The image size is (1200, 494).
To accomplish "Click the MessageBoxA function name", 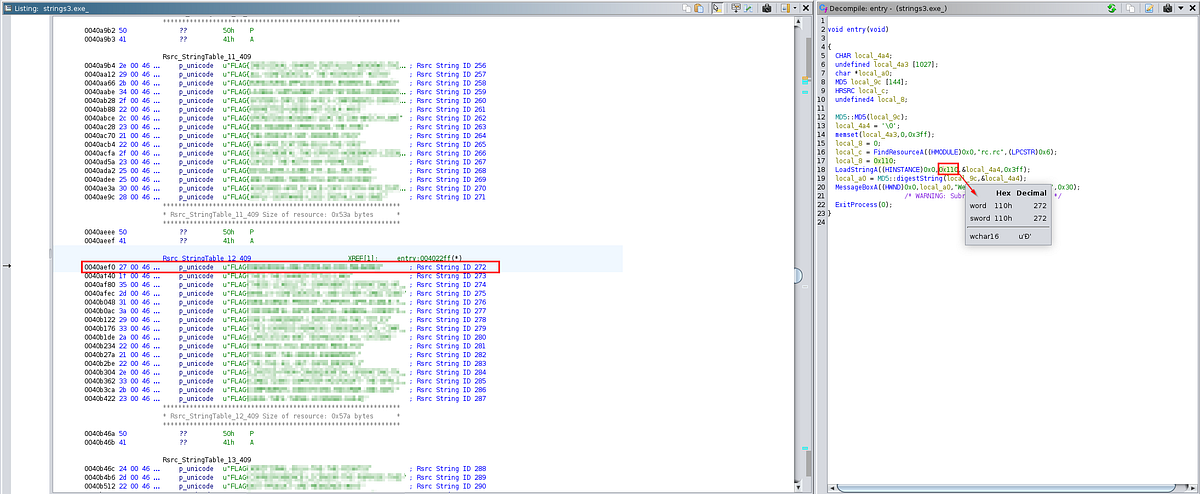I will (858, 187).
